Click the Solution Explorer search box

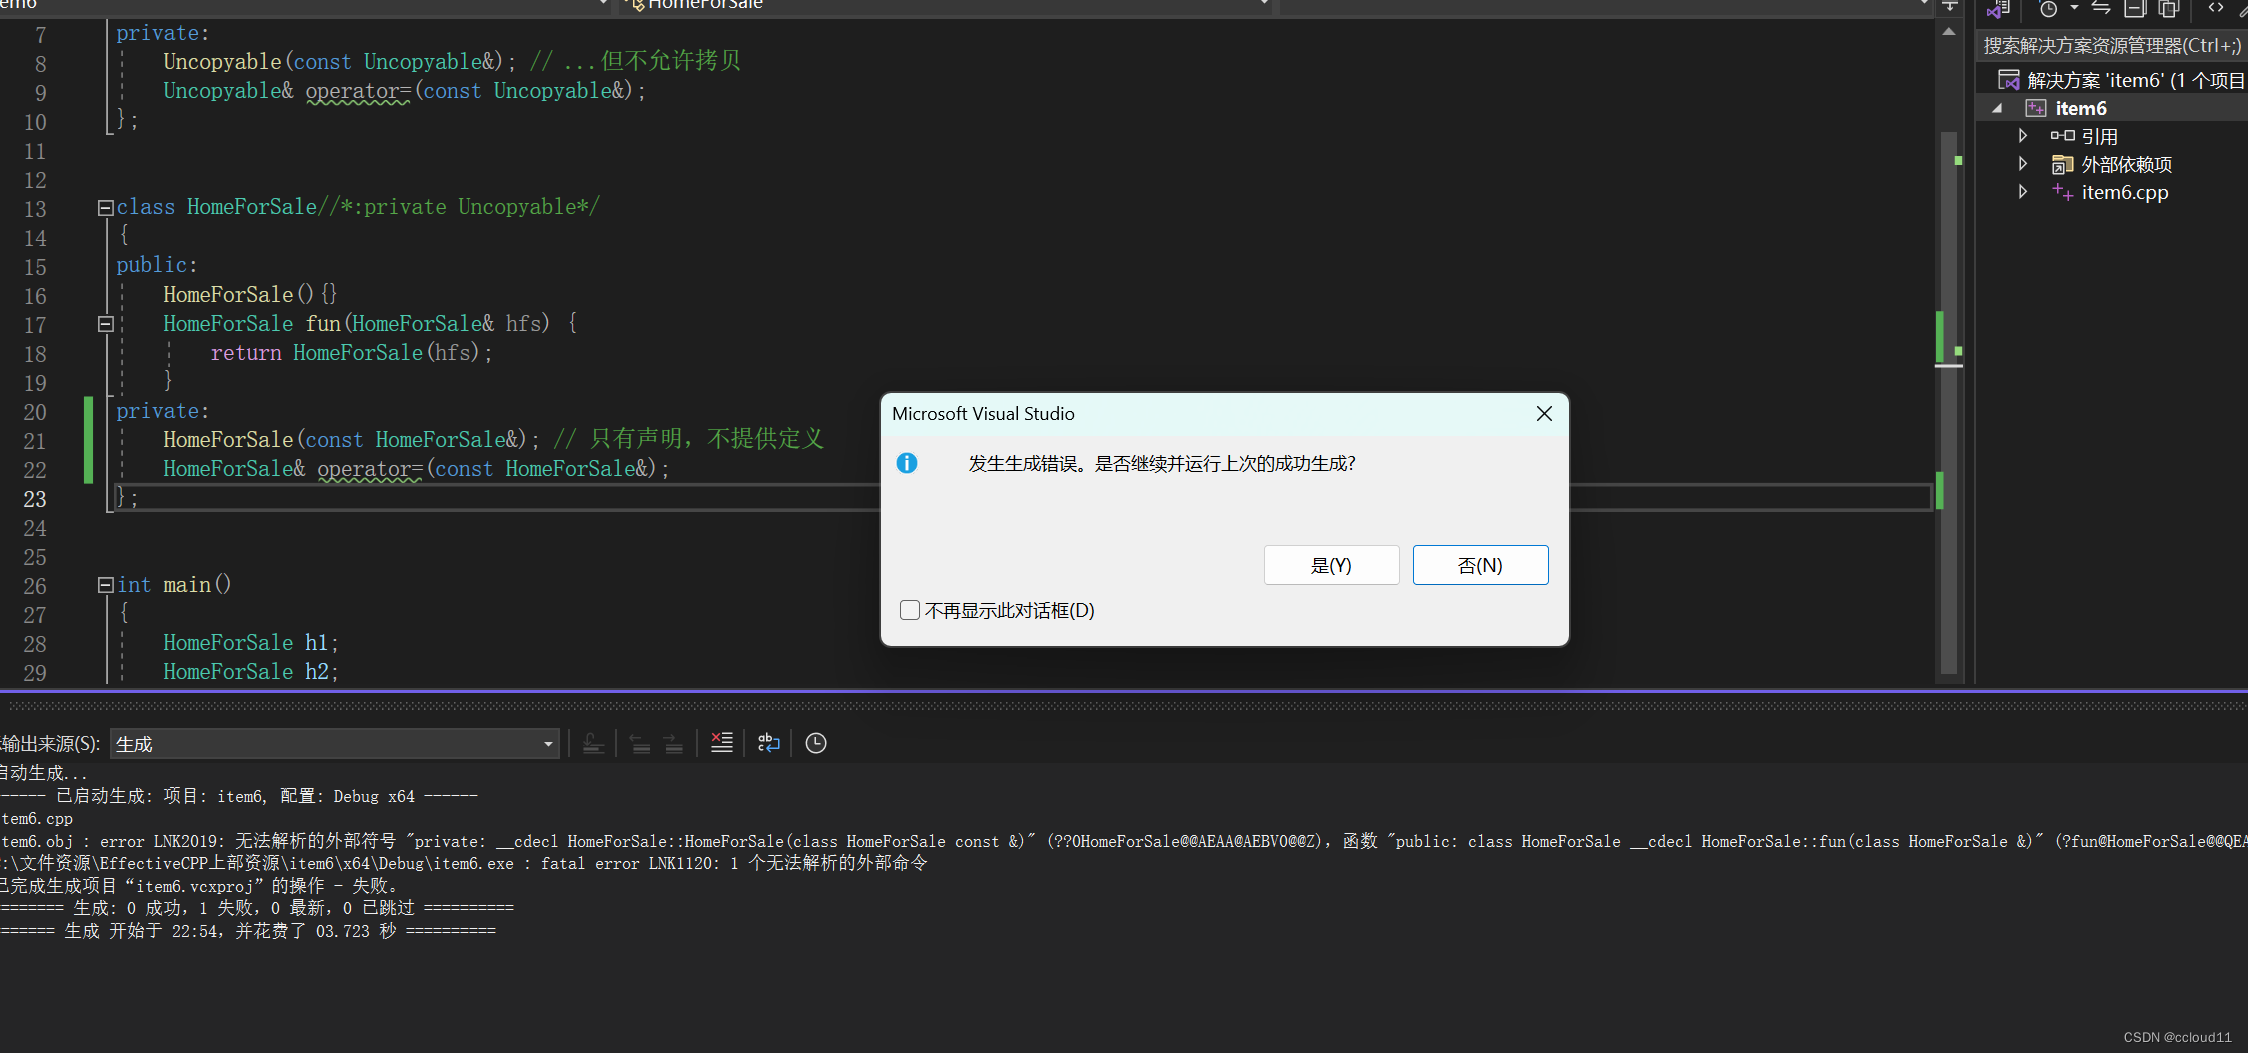2112,46
